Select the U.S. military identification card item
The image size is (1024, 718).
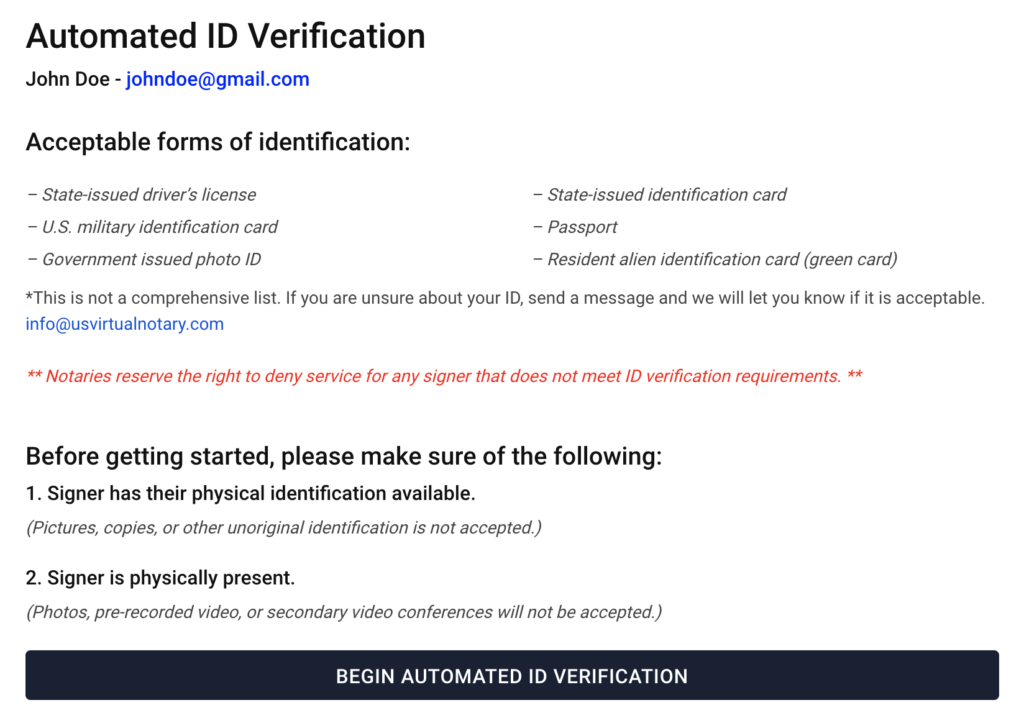coord(159,227)
